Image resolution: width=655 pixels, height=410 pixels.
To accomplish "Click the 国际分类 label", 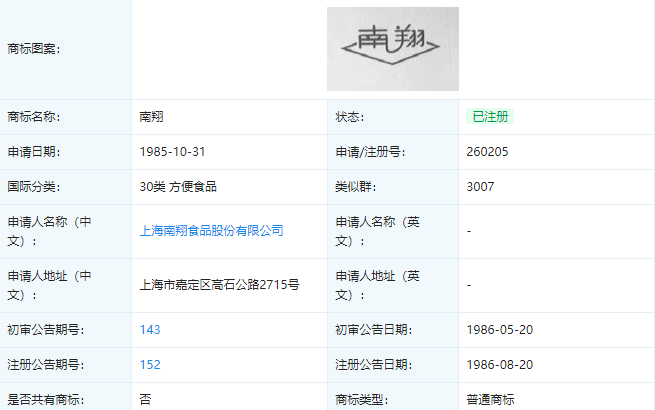I will click(x=34, y=186).
